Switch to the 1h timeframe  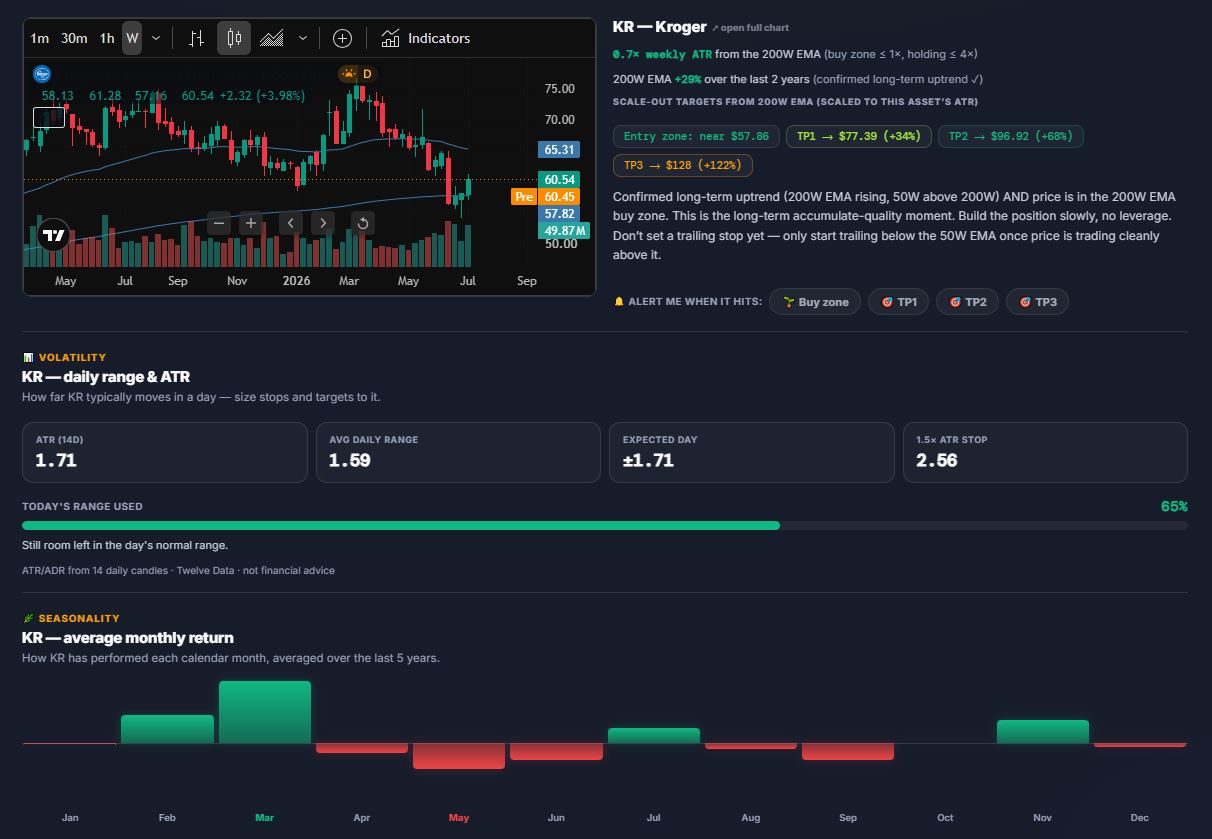[x=107, y=38]
